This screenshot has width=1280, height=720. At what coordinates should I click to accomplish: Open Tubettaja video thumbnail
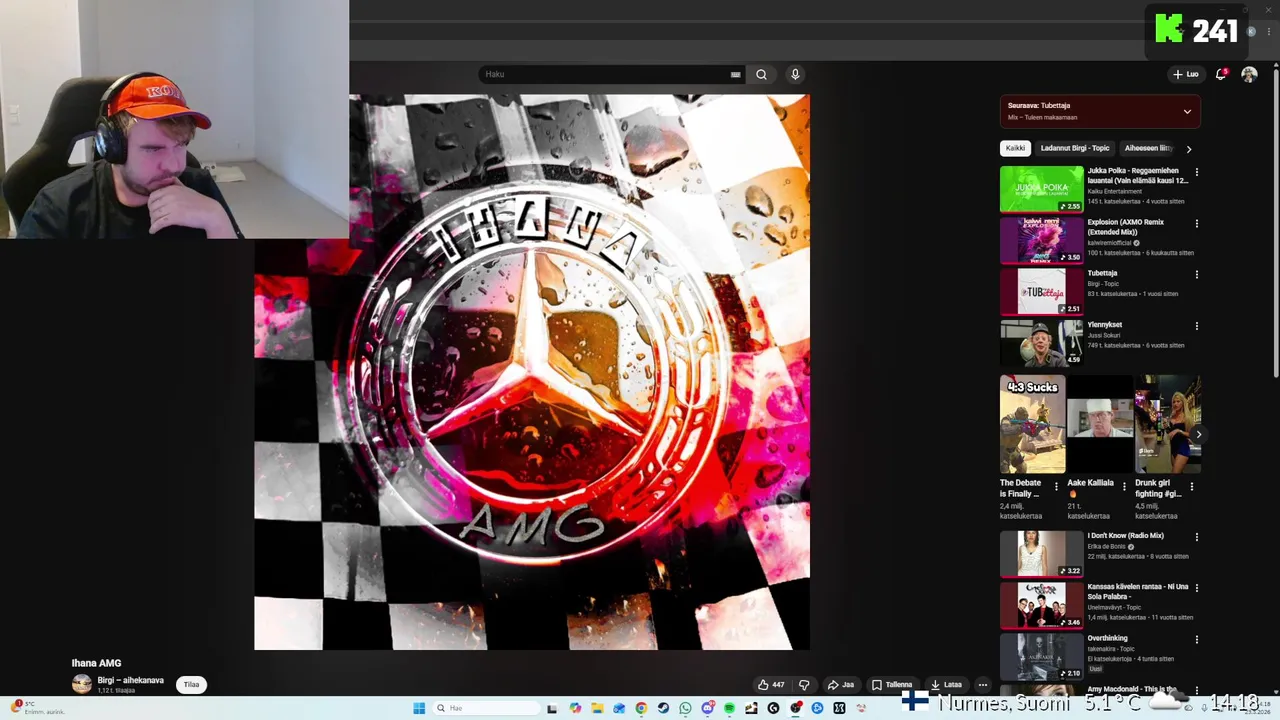(1041, 291)
